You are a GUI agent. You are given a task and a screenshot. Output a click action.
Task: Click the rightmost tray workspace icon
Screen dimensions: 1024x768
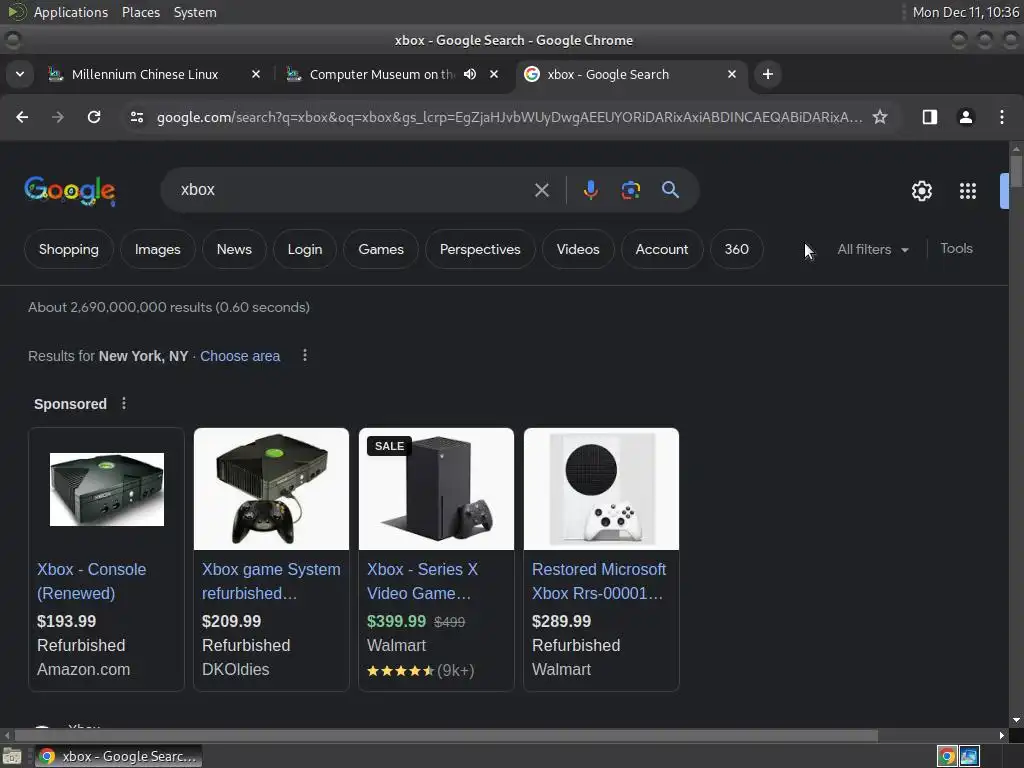(969, 756)
